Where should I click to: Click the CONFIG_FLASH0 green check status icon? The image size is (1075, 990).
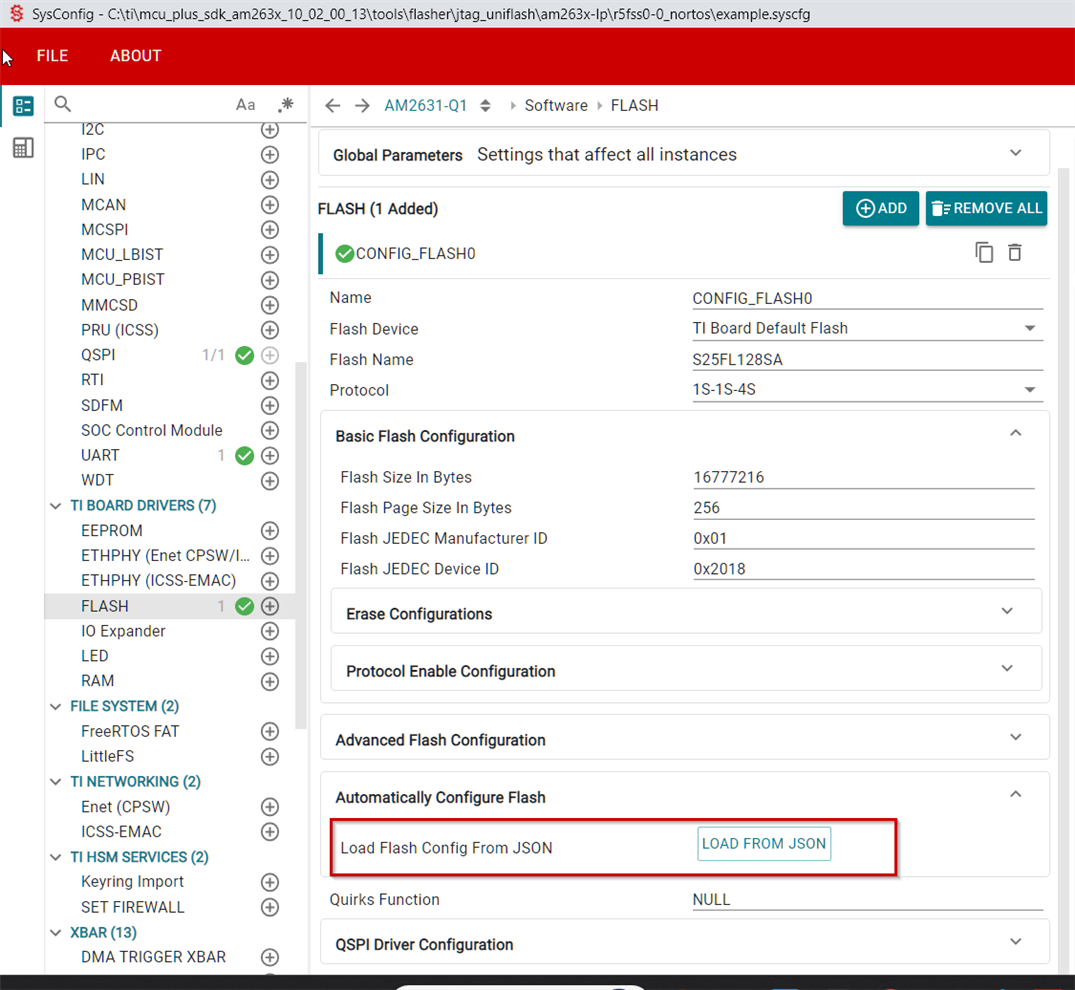(x=344, y=254)
